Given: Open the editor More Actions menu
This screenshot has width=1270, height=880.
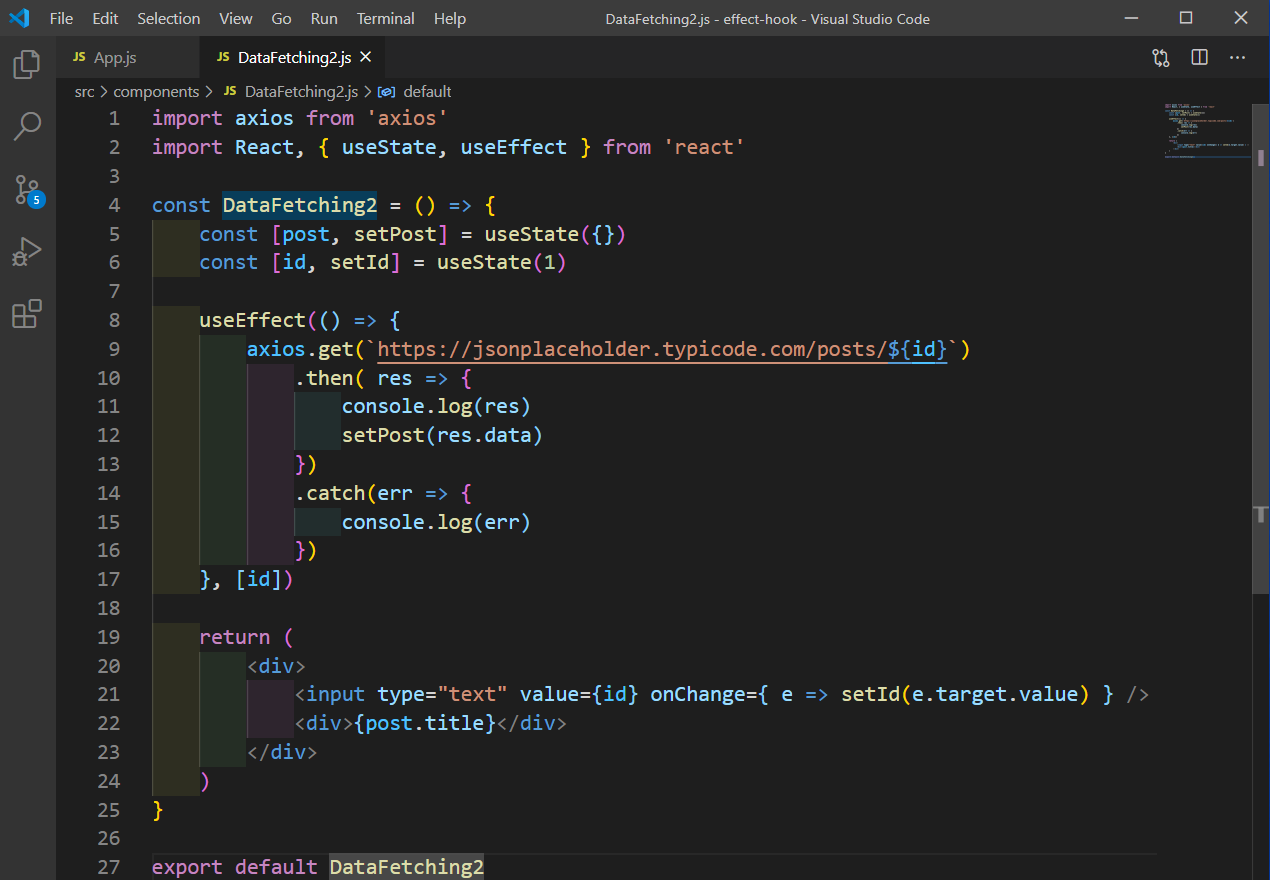Looking at the screenshot, I should tap(1238, 58).
